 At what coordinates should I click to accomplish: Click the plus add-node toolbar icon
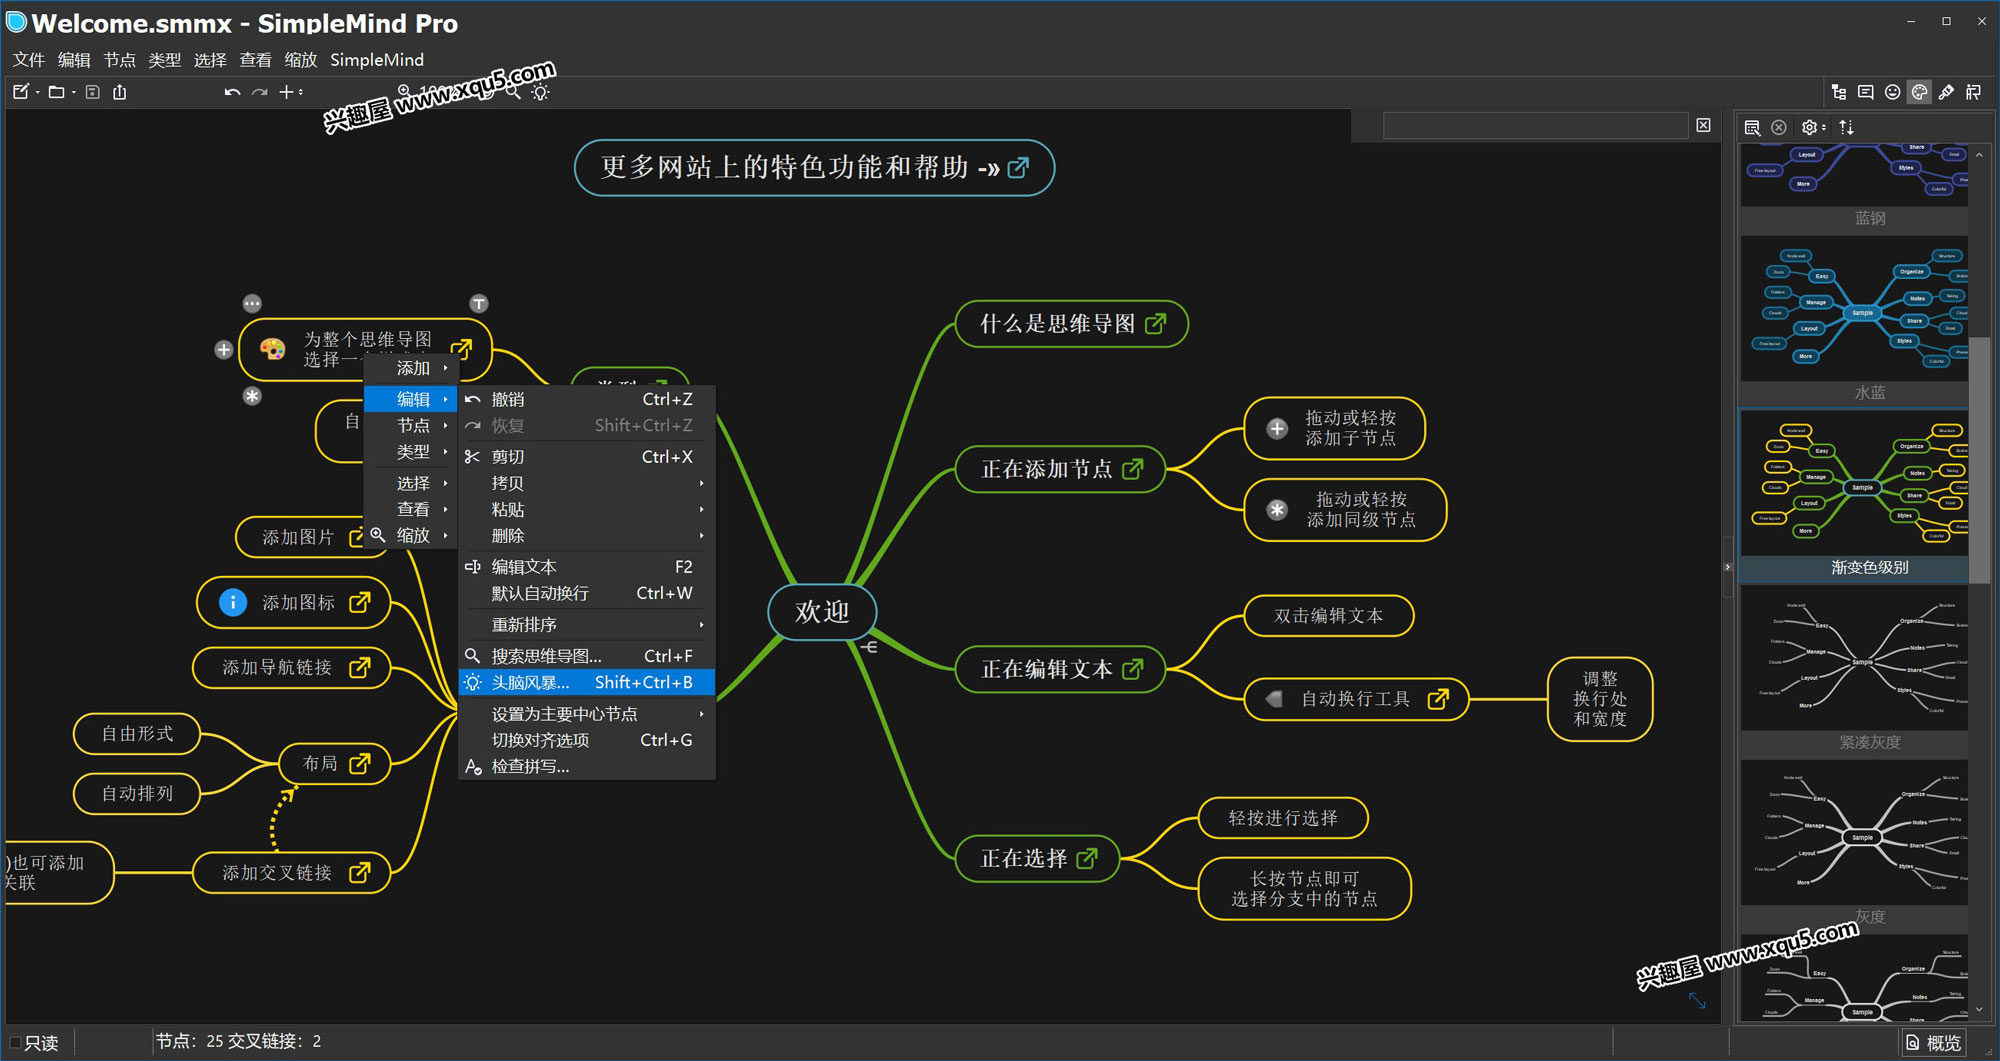click(286, 92)
